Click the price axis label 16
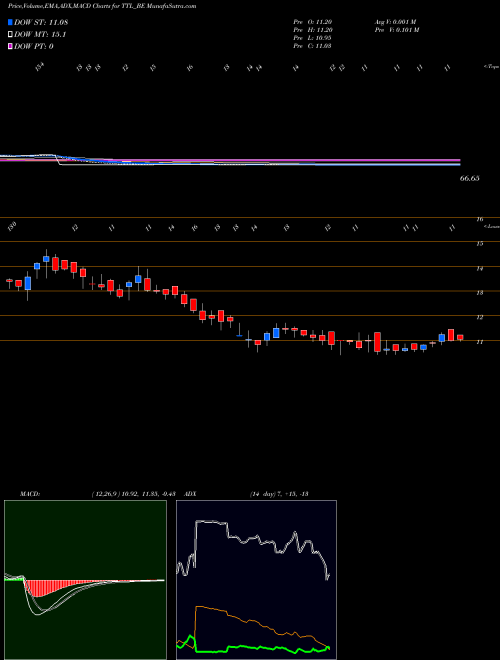The width and height of the screenshot is (500, 660). tap(480, 219)
